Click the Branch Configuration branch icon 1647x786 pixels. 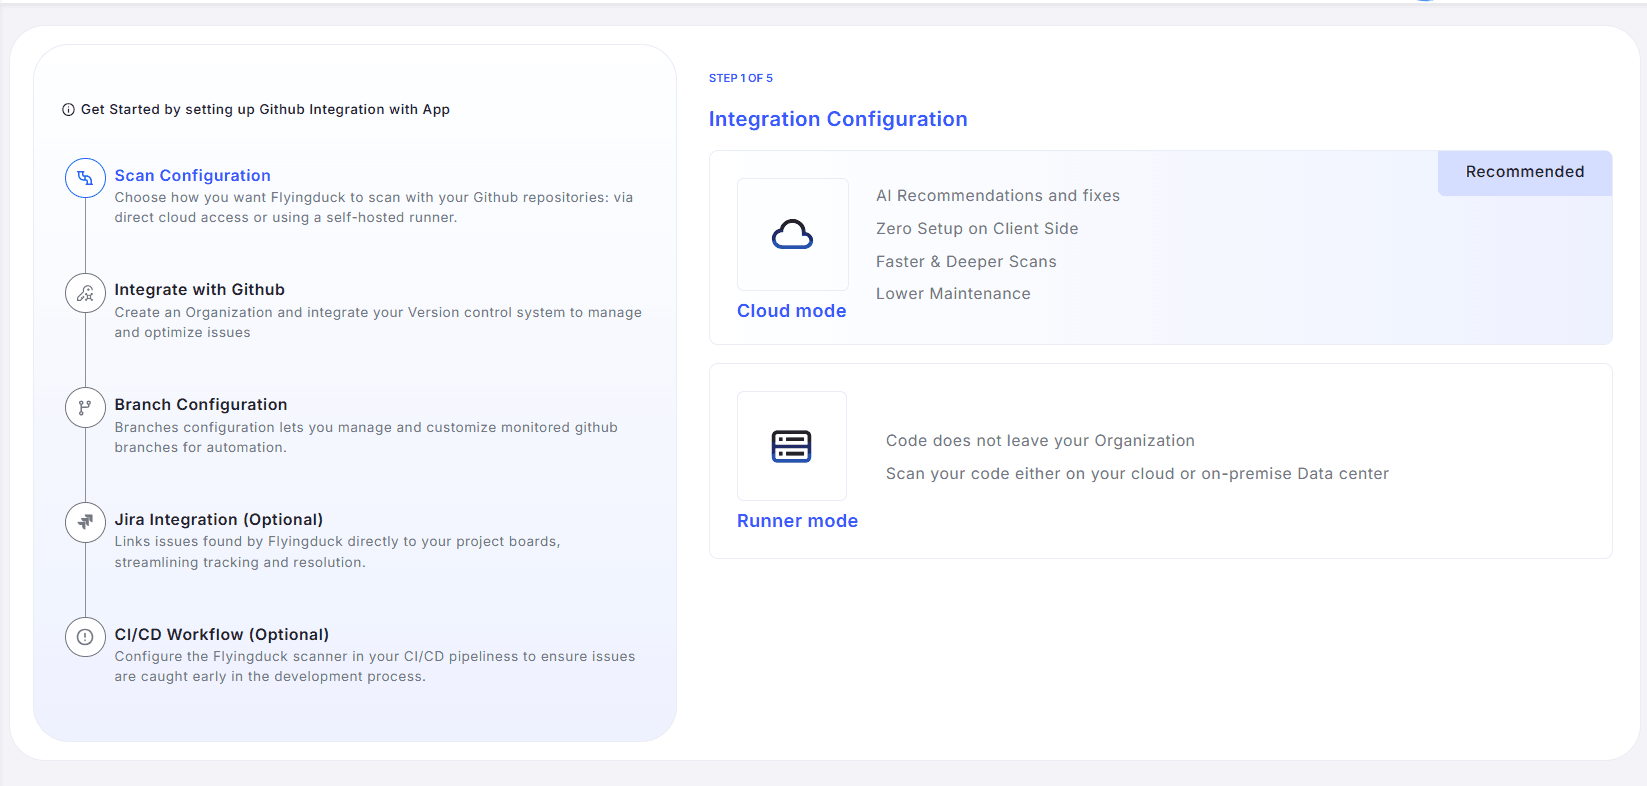tap(85, 407)
